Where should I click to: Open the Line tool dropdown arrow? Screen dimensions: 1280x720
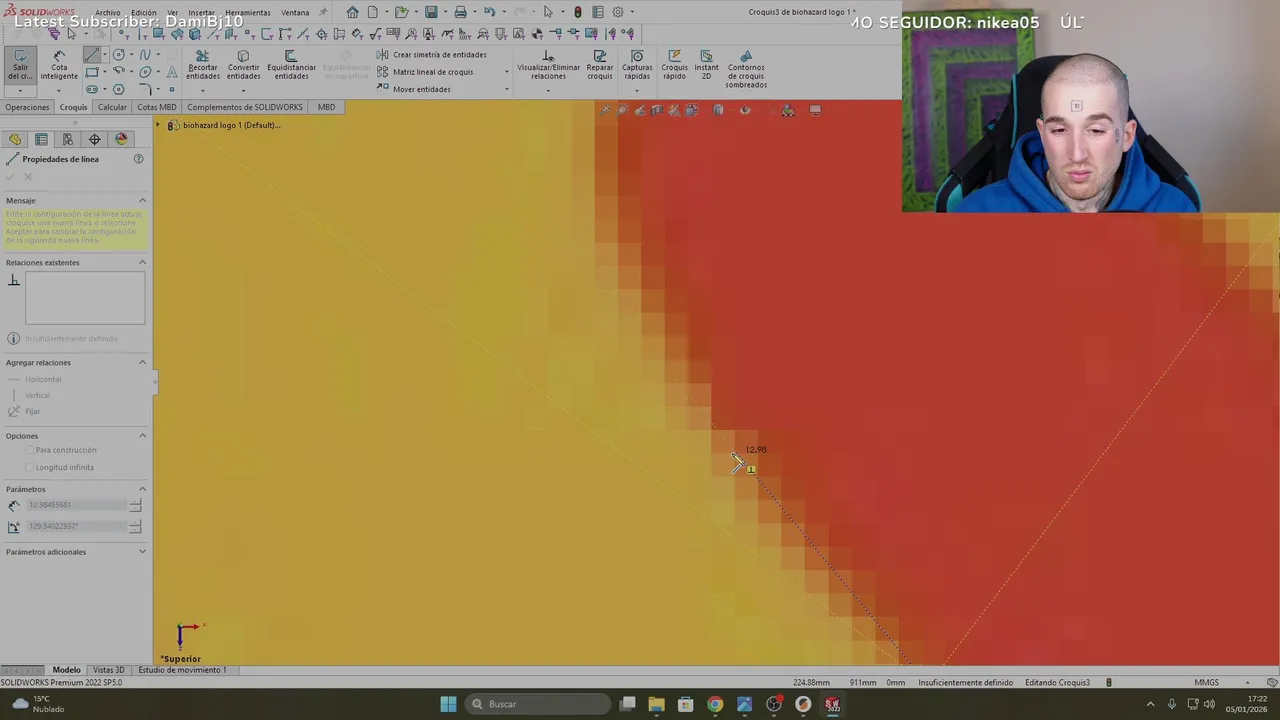105,55
